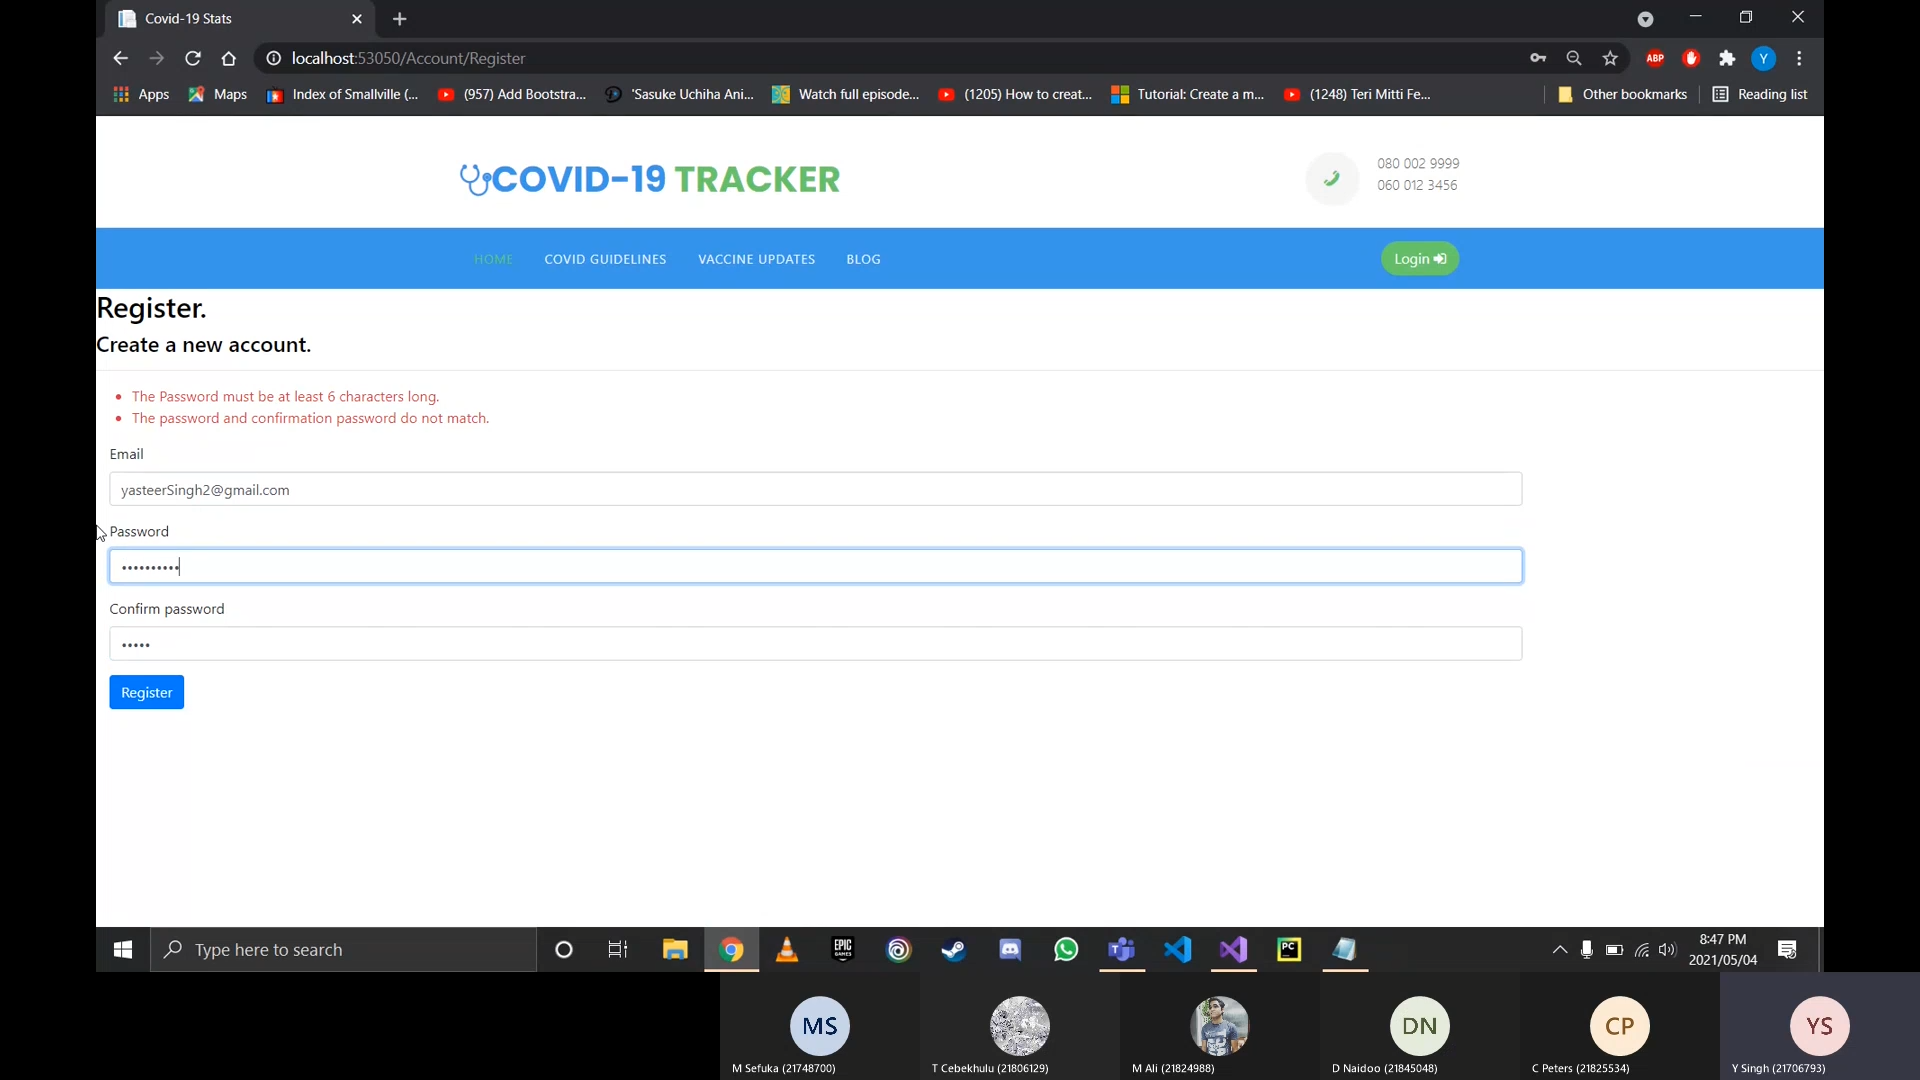This screenshot has width=1920, height=1080.
Task: Click the Confirm password field
Action: pyautogui.click(x=815, y=644)
